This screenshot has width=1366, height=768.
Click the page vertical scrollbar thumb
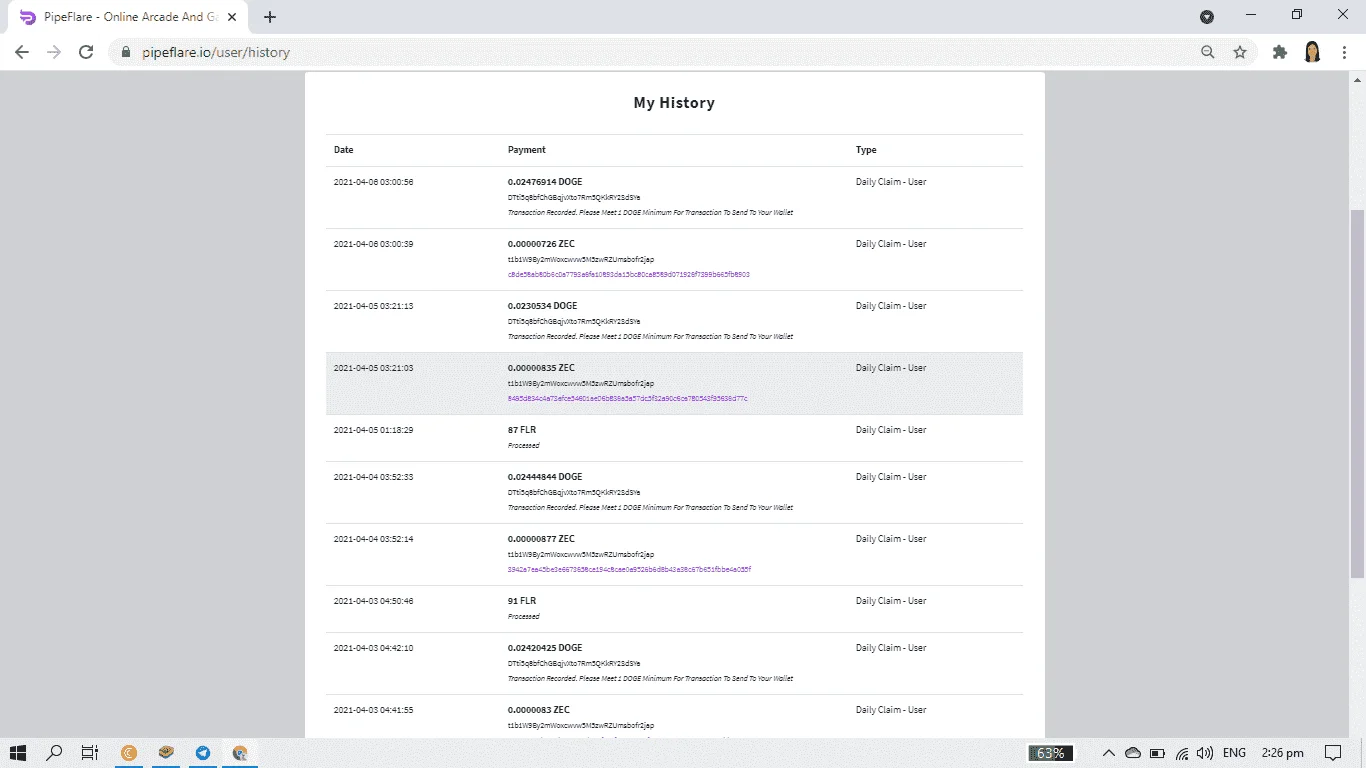1357,394
